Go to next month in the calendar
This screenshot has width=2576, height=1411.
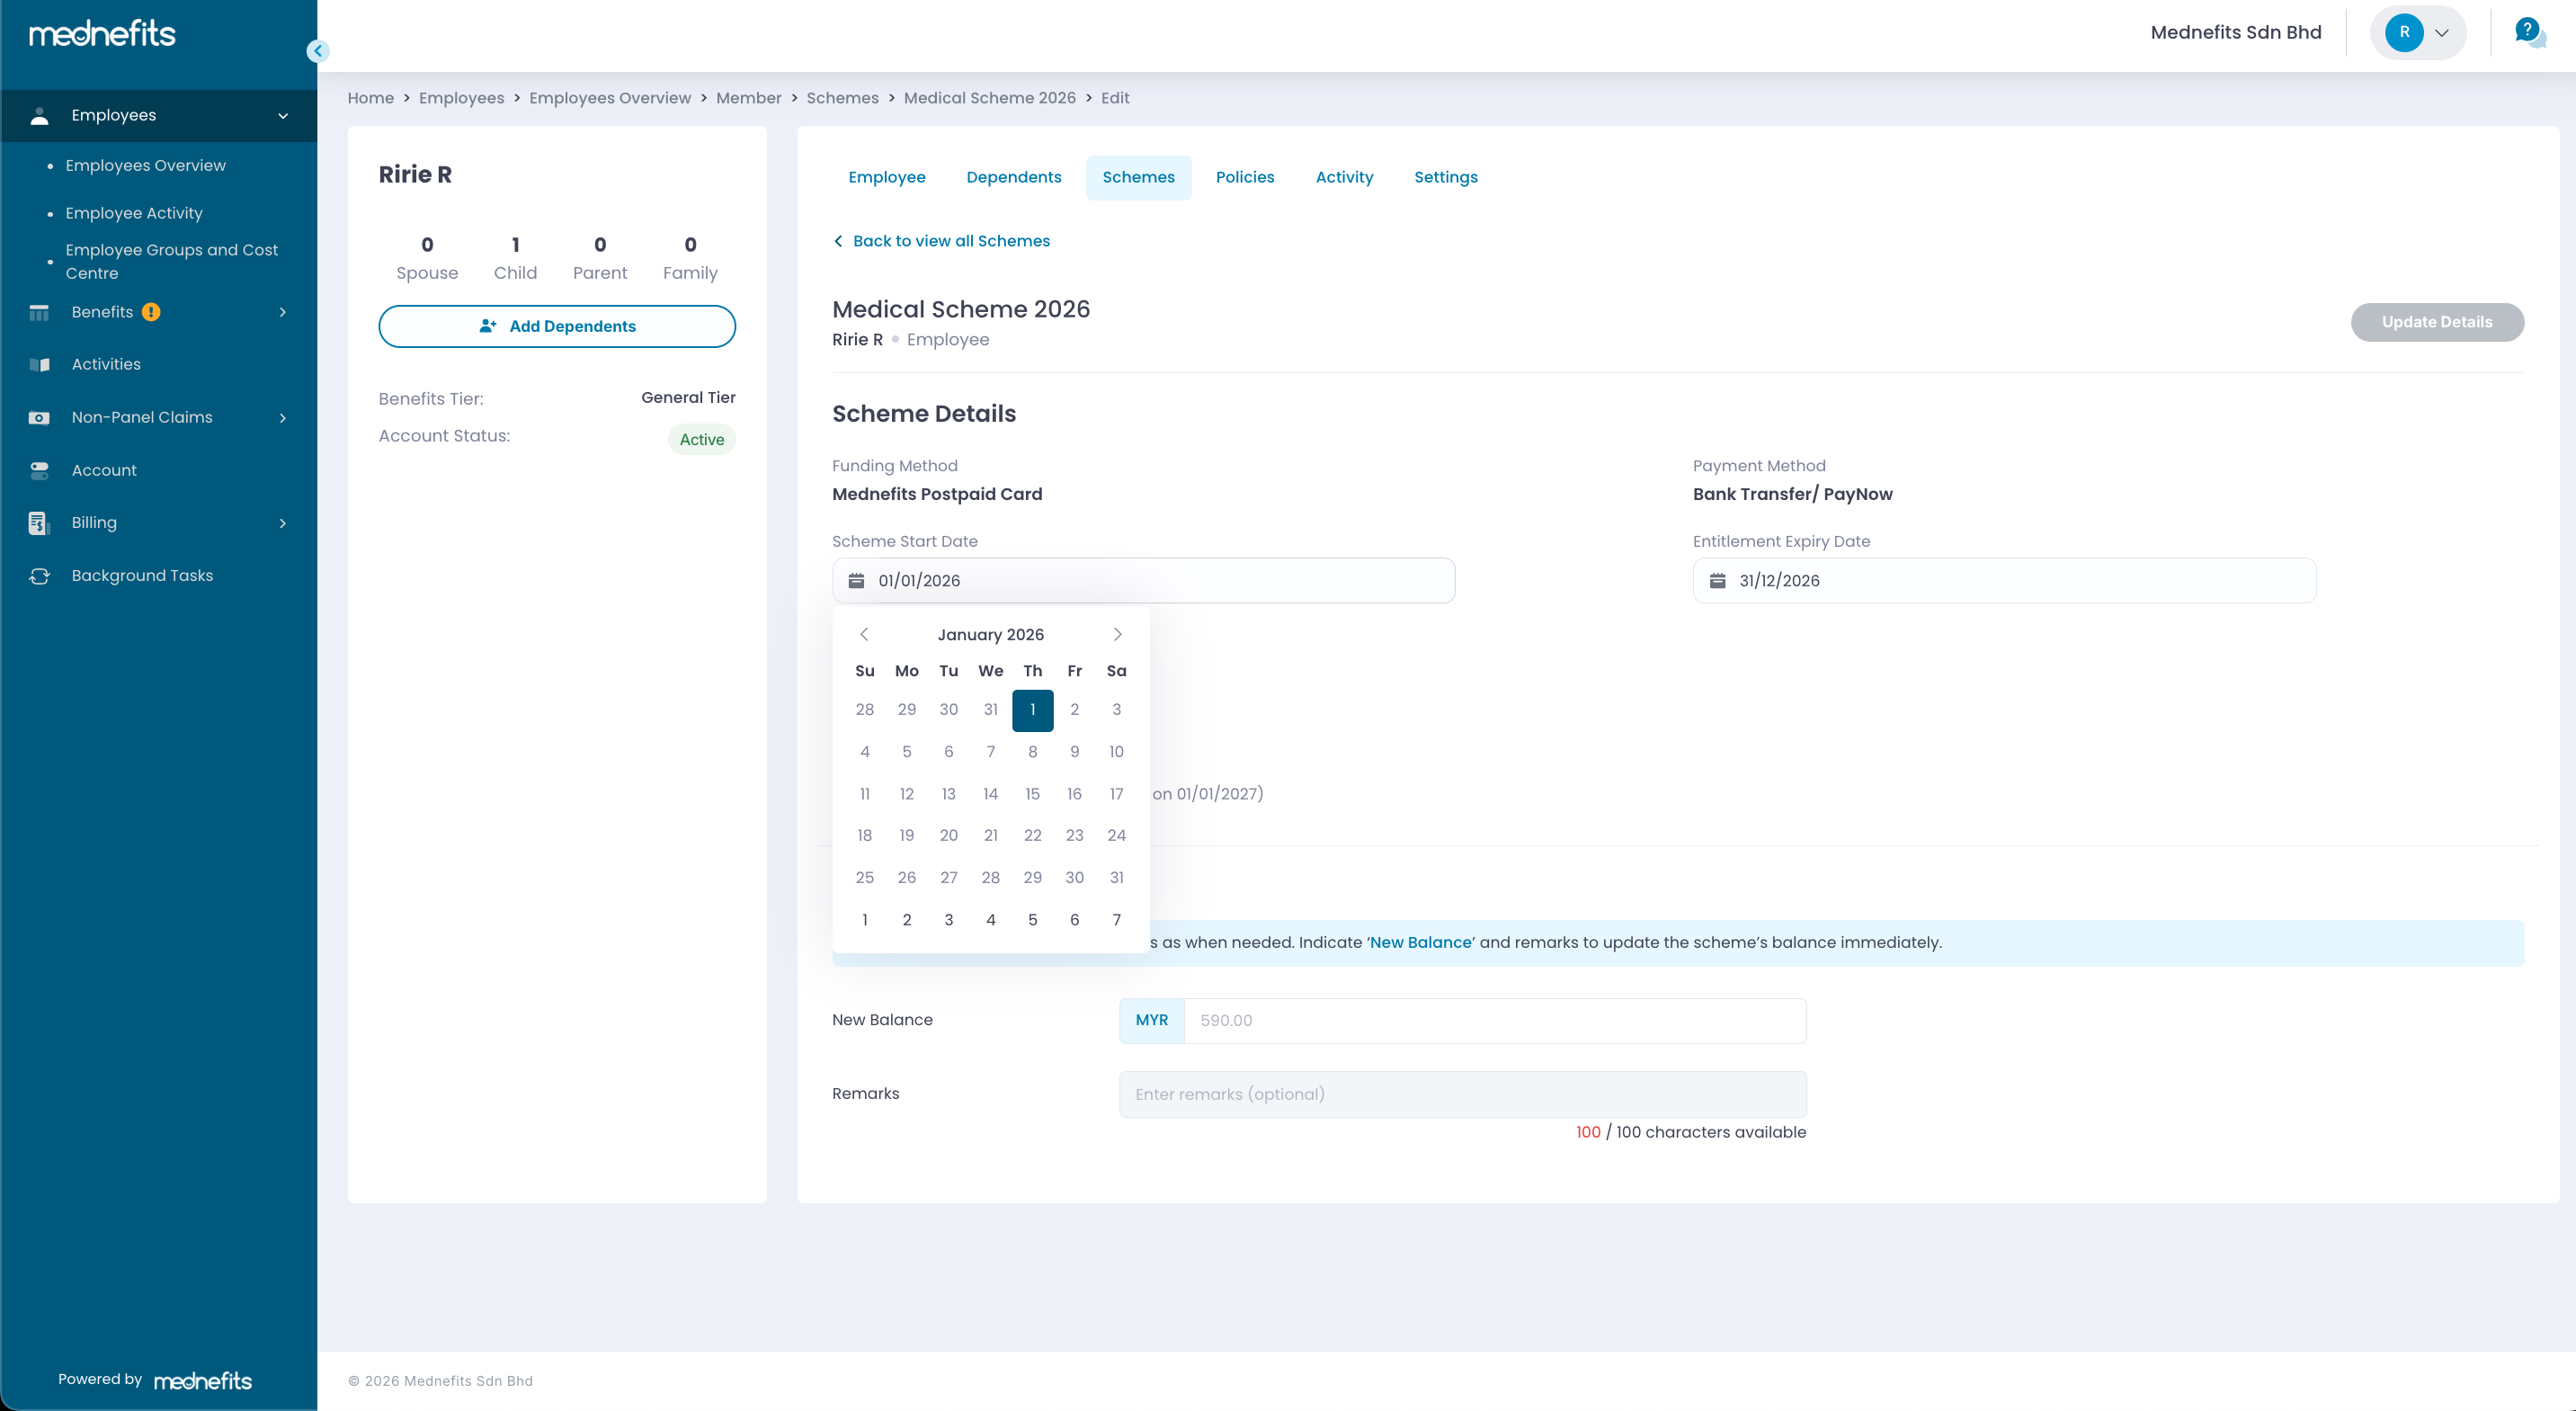coord(1117,635)
